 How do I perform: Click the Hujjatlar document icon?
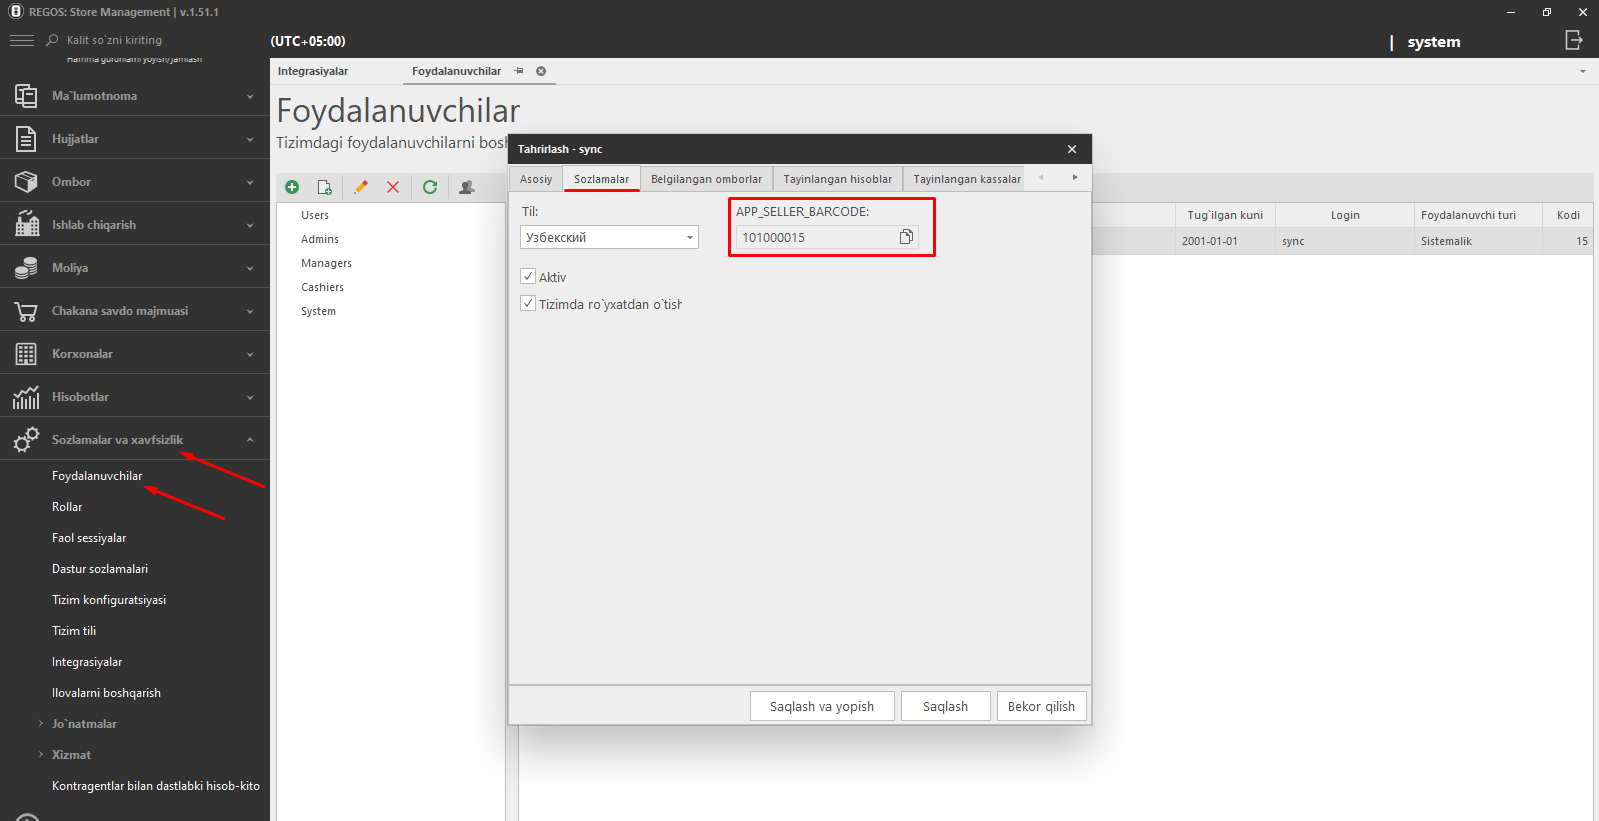pos(26,139)
